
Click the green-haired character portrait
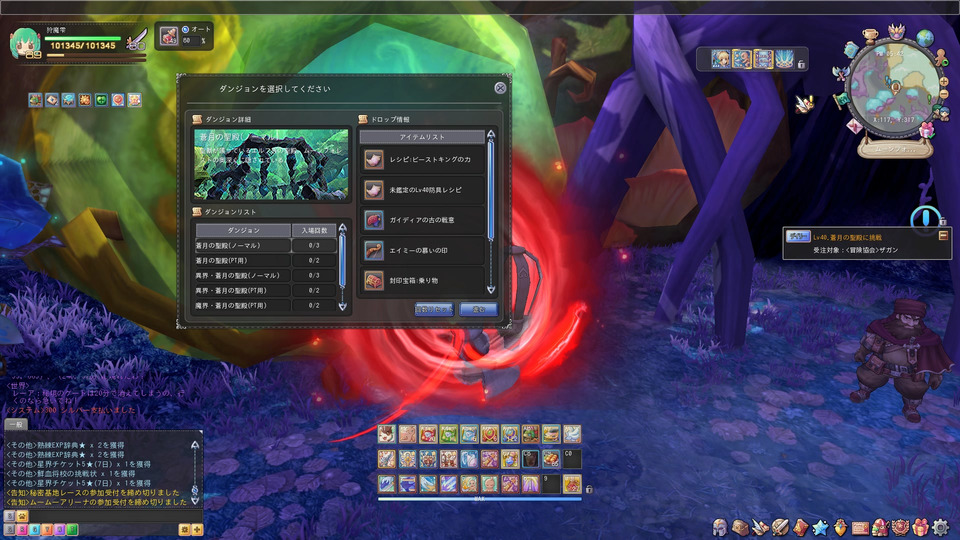coord(26,45)
